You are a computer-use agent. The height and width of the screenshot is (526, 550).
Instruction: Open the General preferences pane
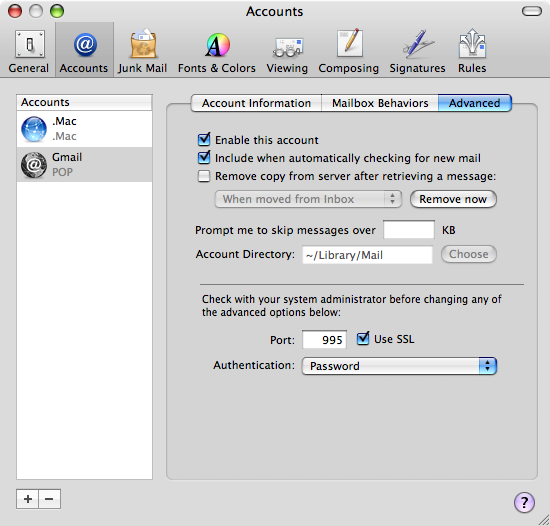(x=29, y=51)
